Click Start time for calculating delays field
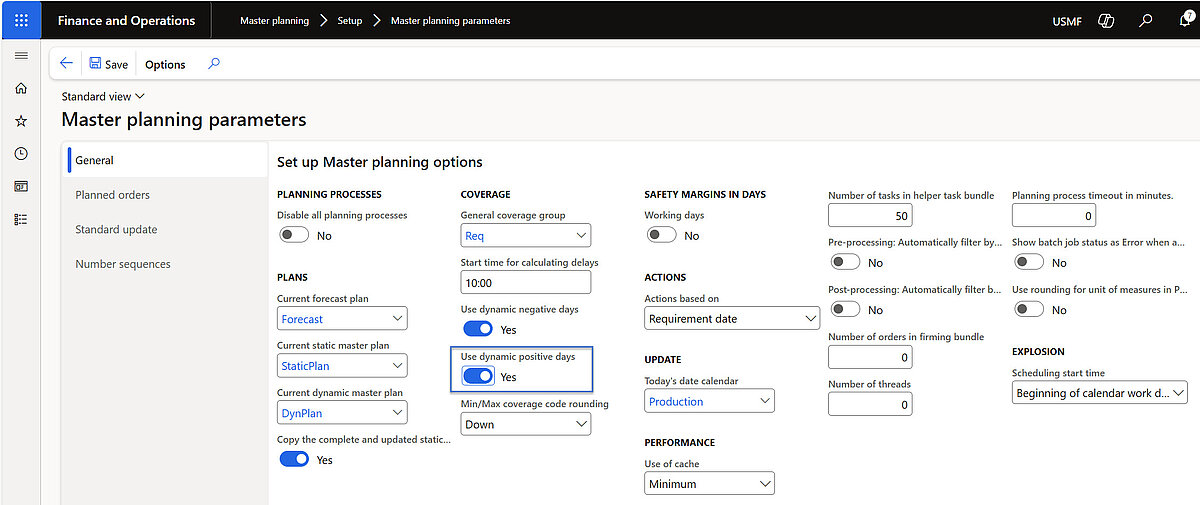The width and height of the screenshot is (1200, 505). point(526,283)
